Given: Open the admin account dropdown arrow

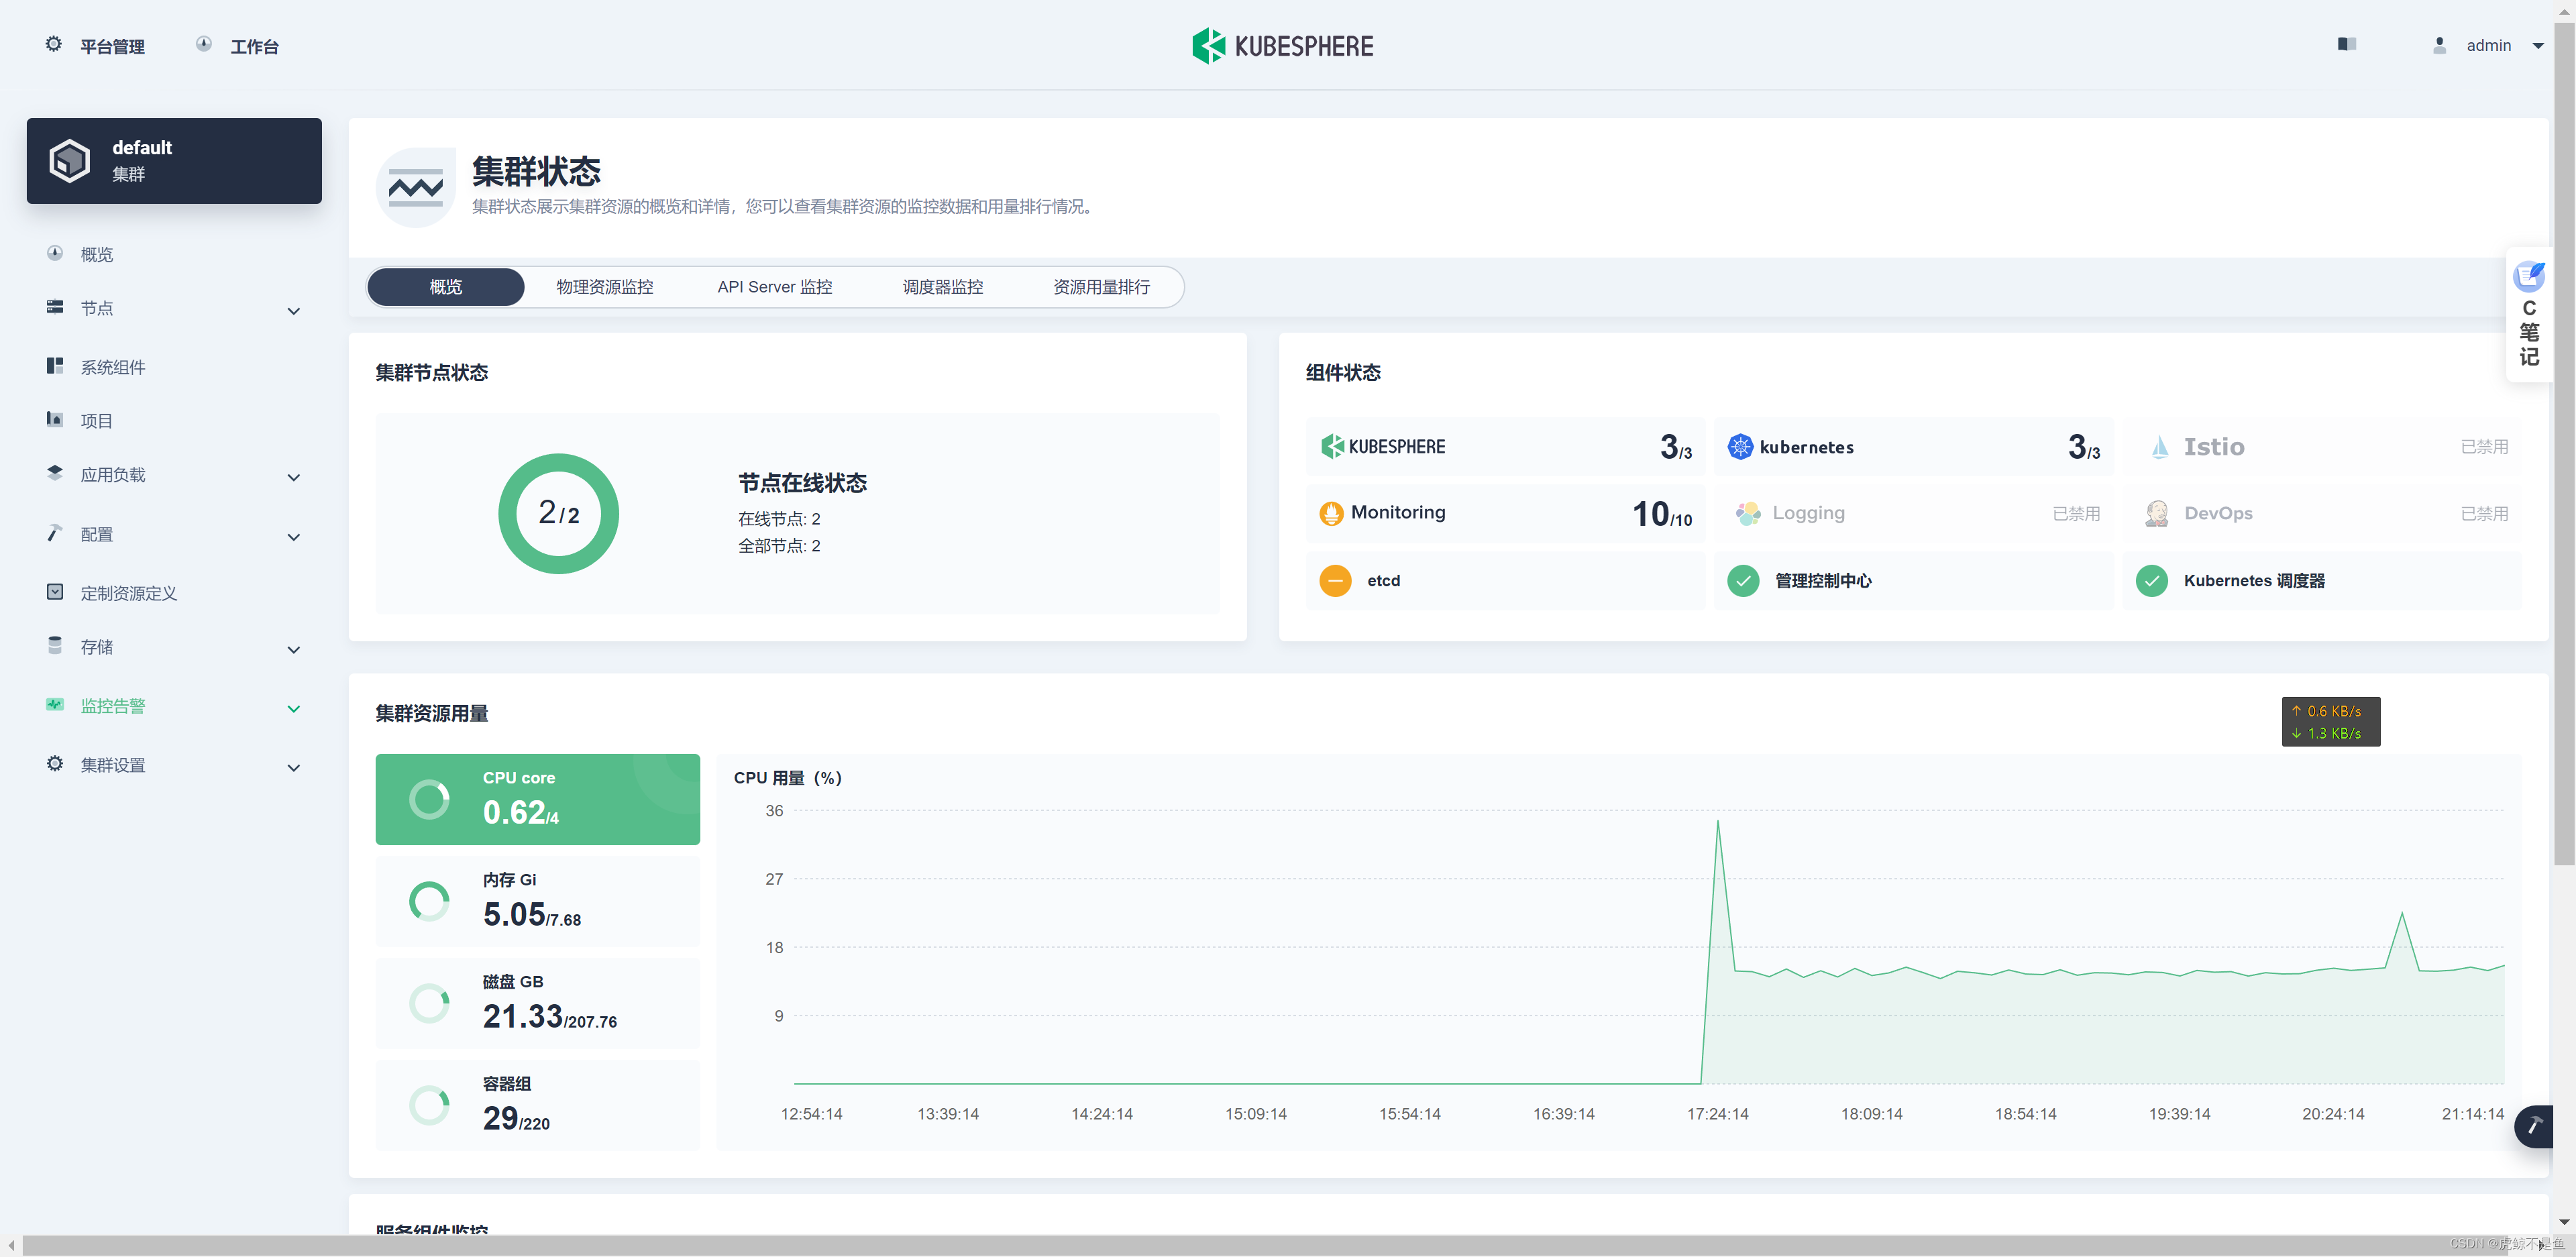Looking at the screenshot, I should pyautogui.click(x=2538, y=45).
